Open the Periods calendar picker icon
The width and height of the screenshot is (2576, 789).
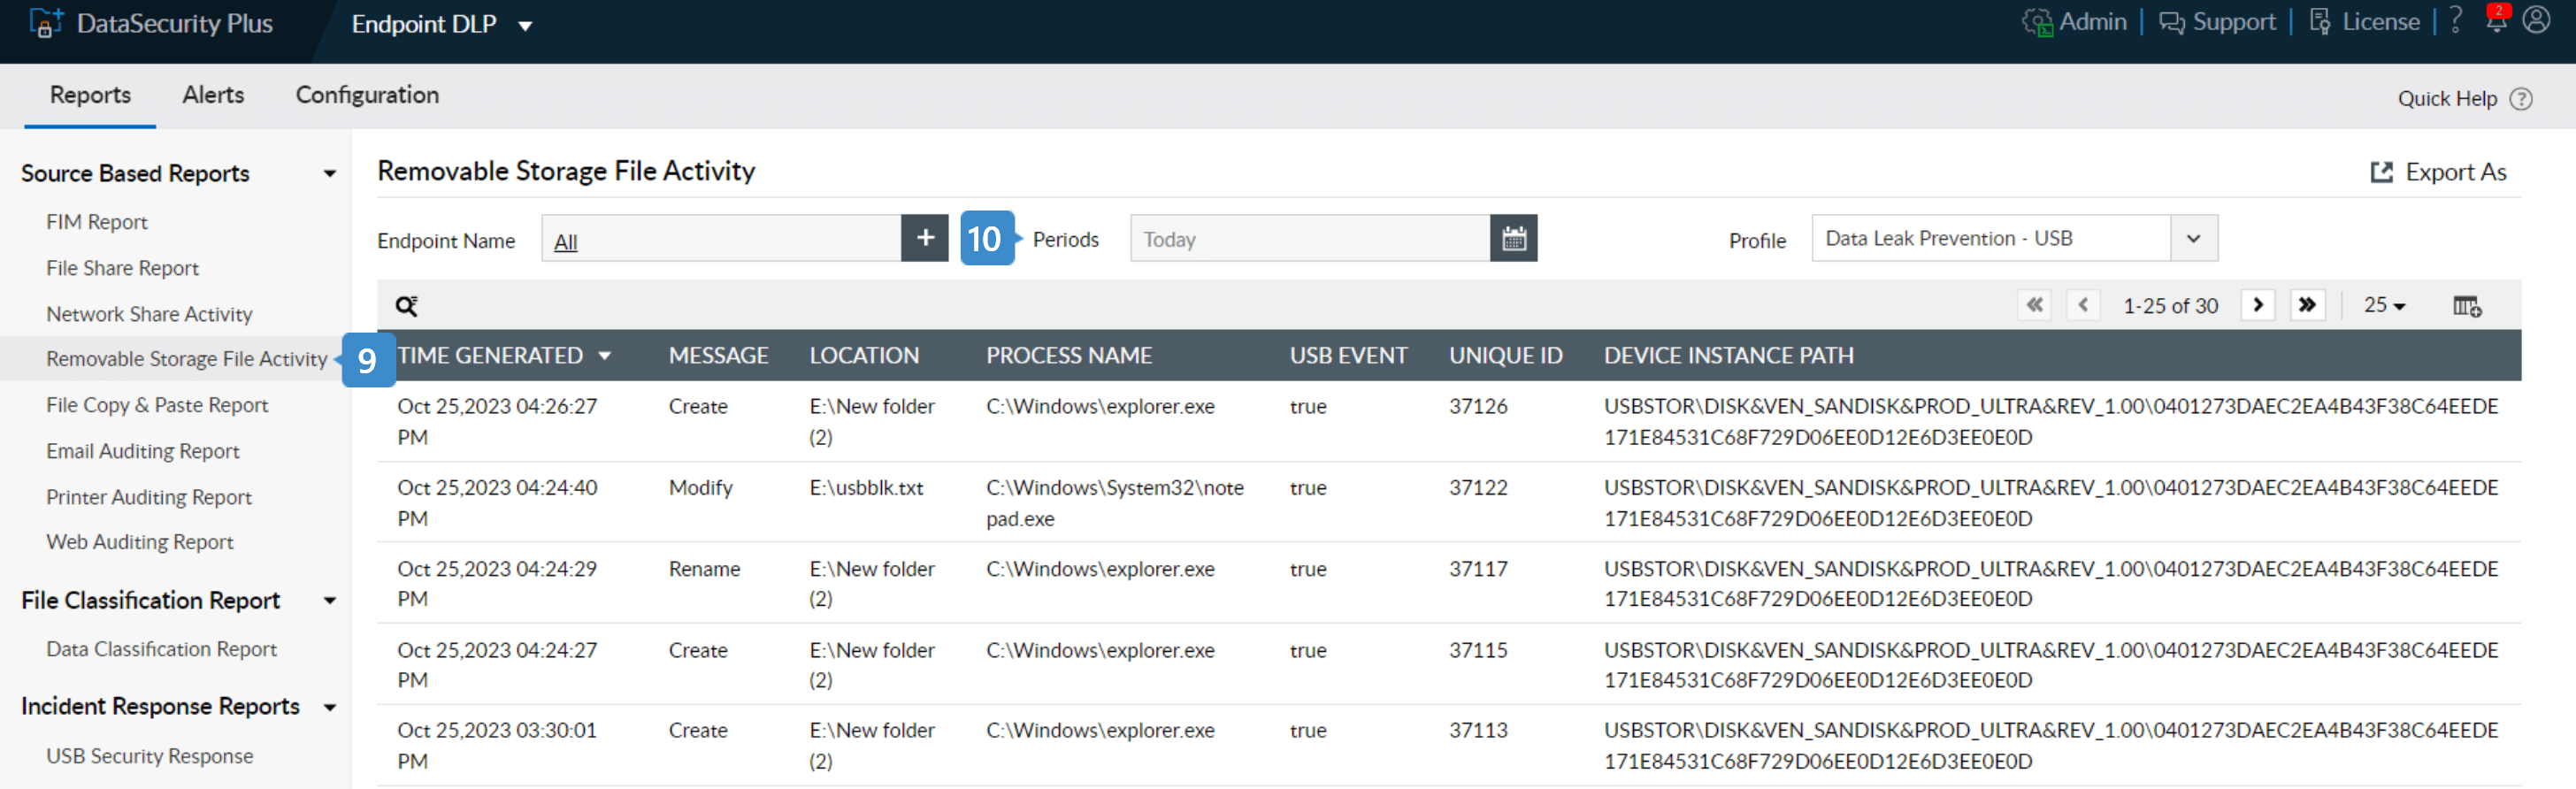click(1513, 239)
